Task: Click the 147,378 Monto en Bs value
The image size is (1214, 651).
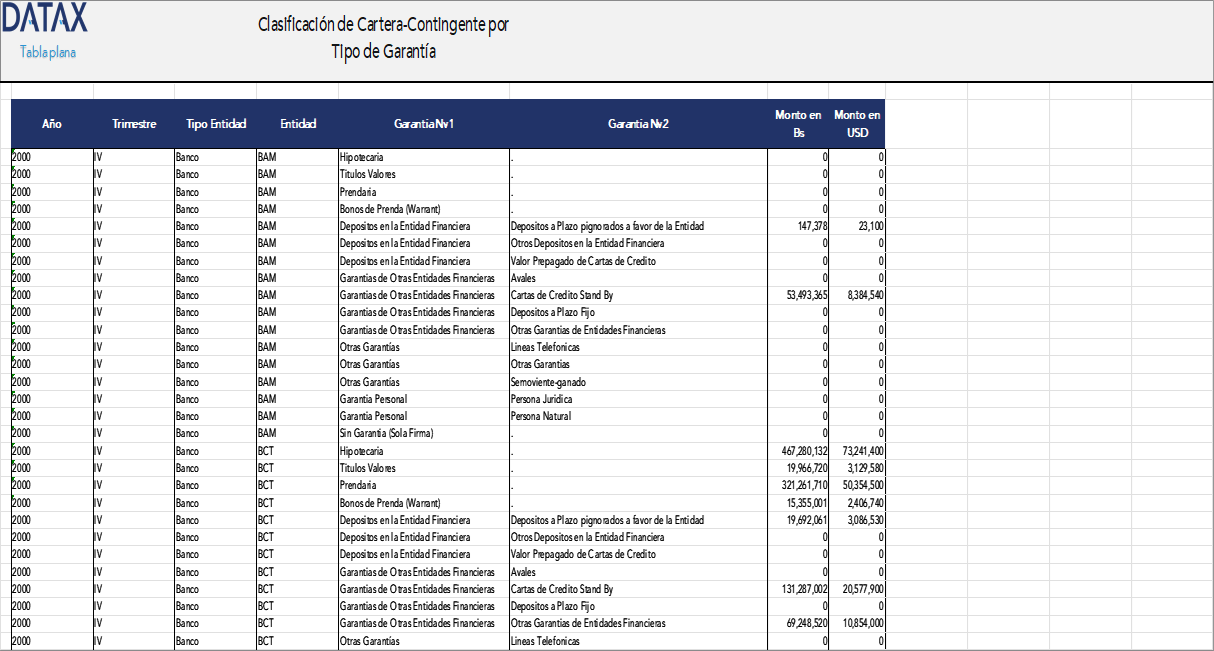Action: point(811,226)
